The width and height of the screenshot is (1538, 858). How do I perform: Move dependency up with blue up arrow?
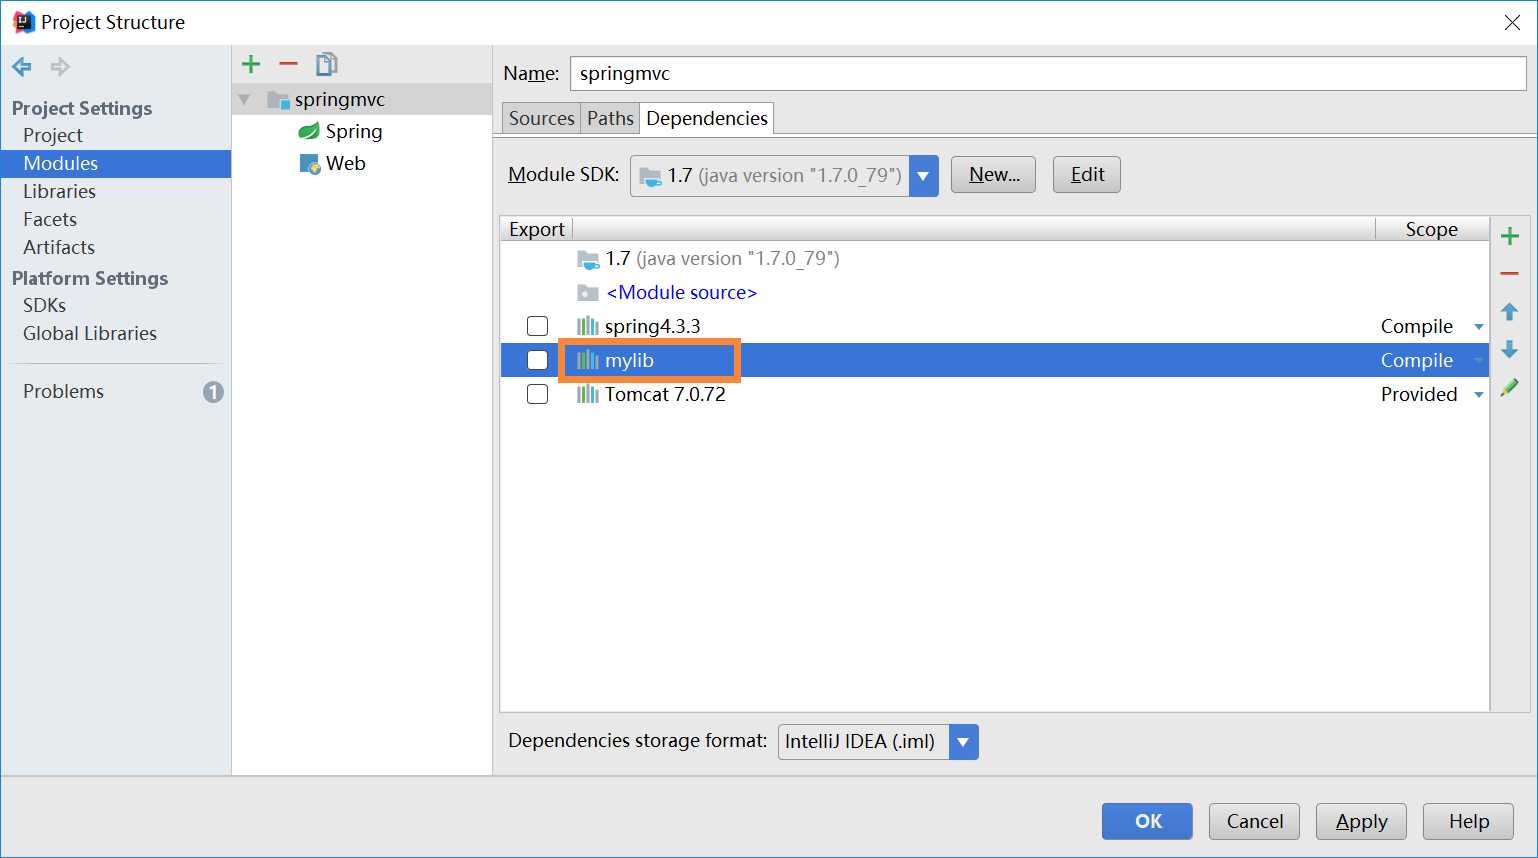(1510, 312)
